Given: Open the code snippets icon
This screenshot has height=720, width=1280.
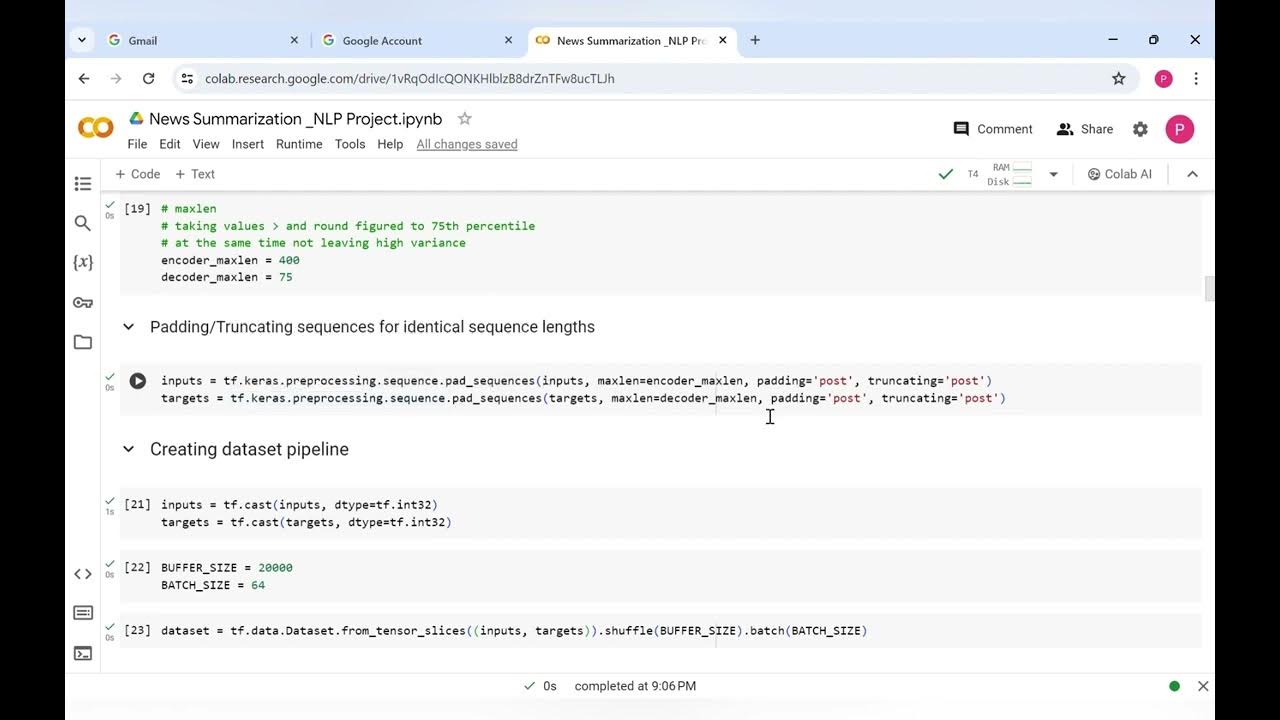Looking at the screenshot, I should point(83,574).
